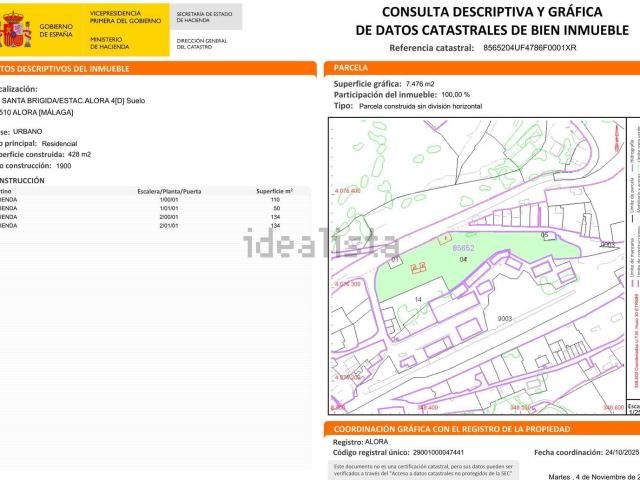Select the construction year '1900'
This screenshot has width=640, height=480.
tap(64, 166)
